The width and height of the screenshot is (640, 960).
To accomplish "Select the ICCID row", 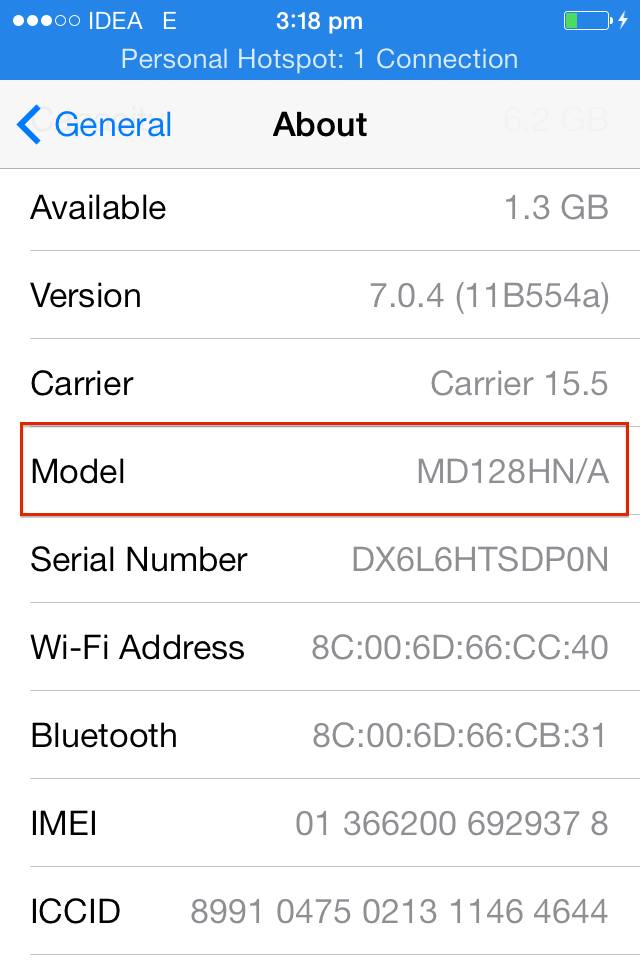I will tap(320, 912).
